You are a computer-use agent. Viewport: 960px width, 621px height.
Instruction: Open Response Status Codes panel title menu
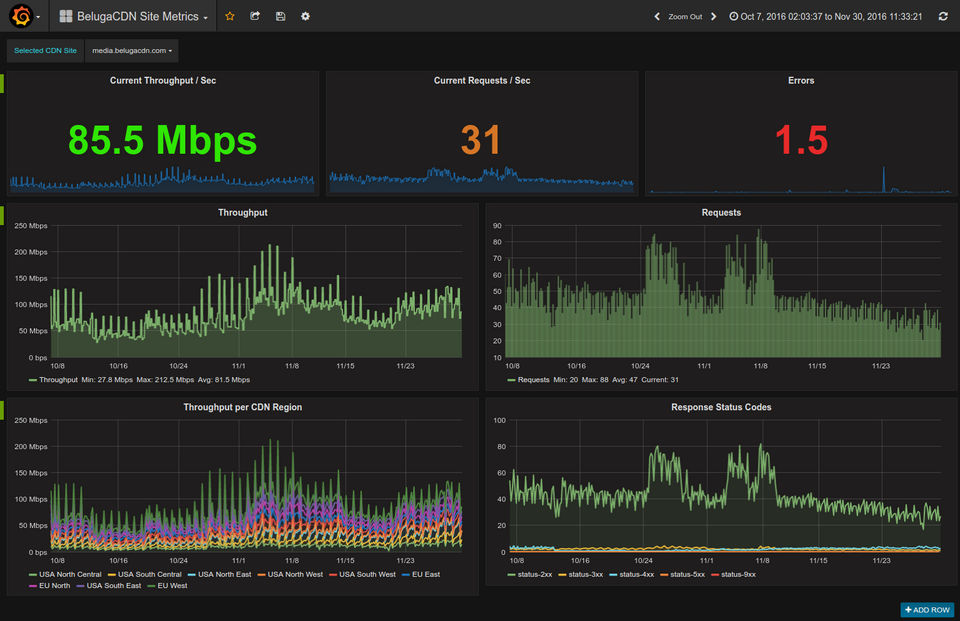[721, 407]
